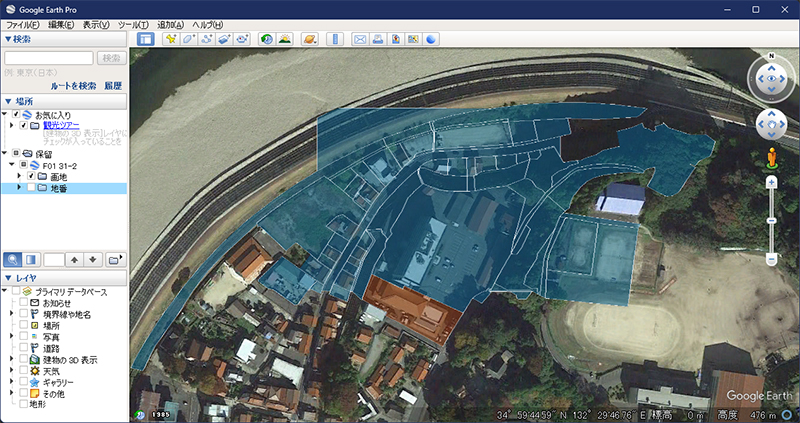The image size is (800, 423).
Task: Click the 検索 search button
Action: coord(111,58)
